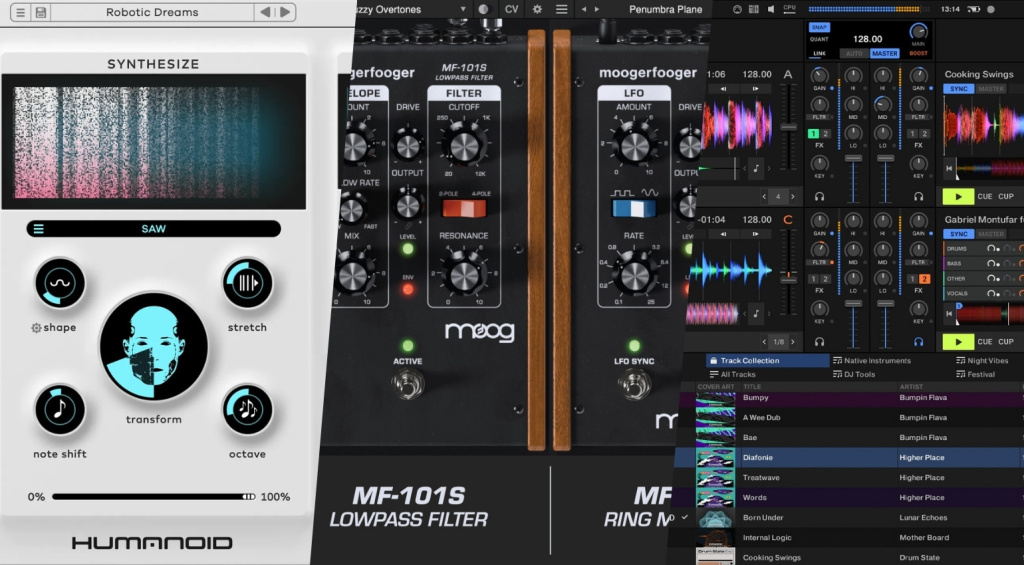The height and width of the screenshot is (565, 1024).
Task: Toggle QUANT in Traktor master panel
Action: tap(819, 39)
